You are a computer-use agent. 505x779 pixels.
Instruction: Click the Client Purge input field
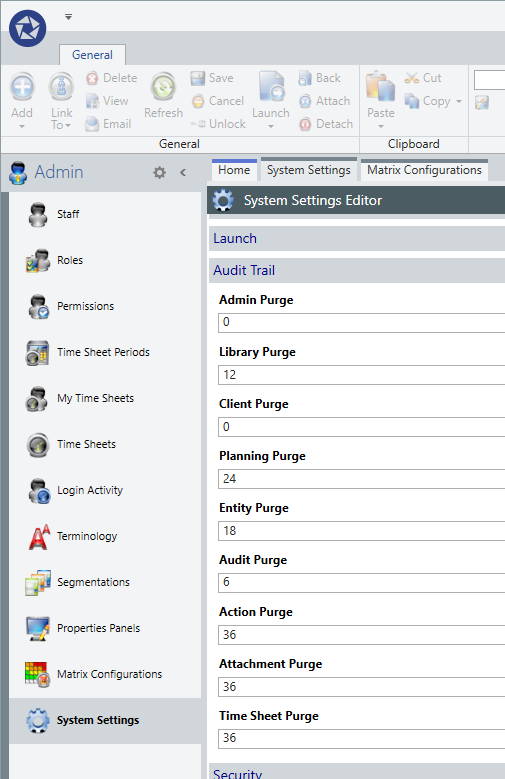tap(361, 427)
